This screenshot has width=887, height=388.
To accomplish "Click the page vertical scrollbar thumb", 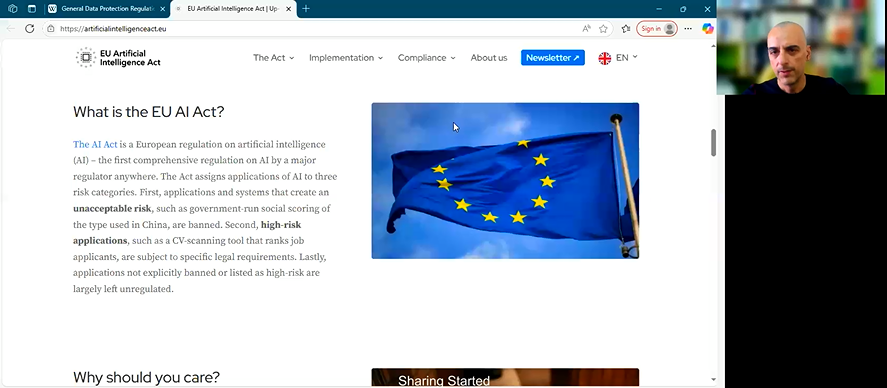I will click(x=713, y=143).
